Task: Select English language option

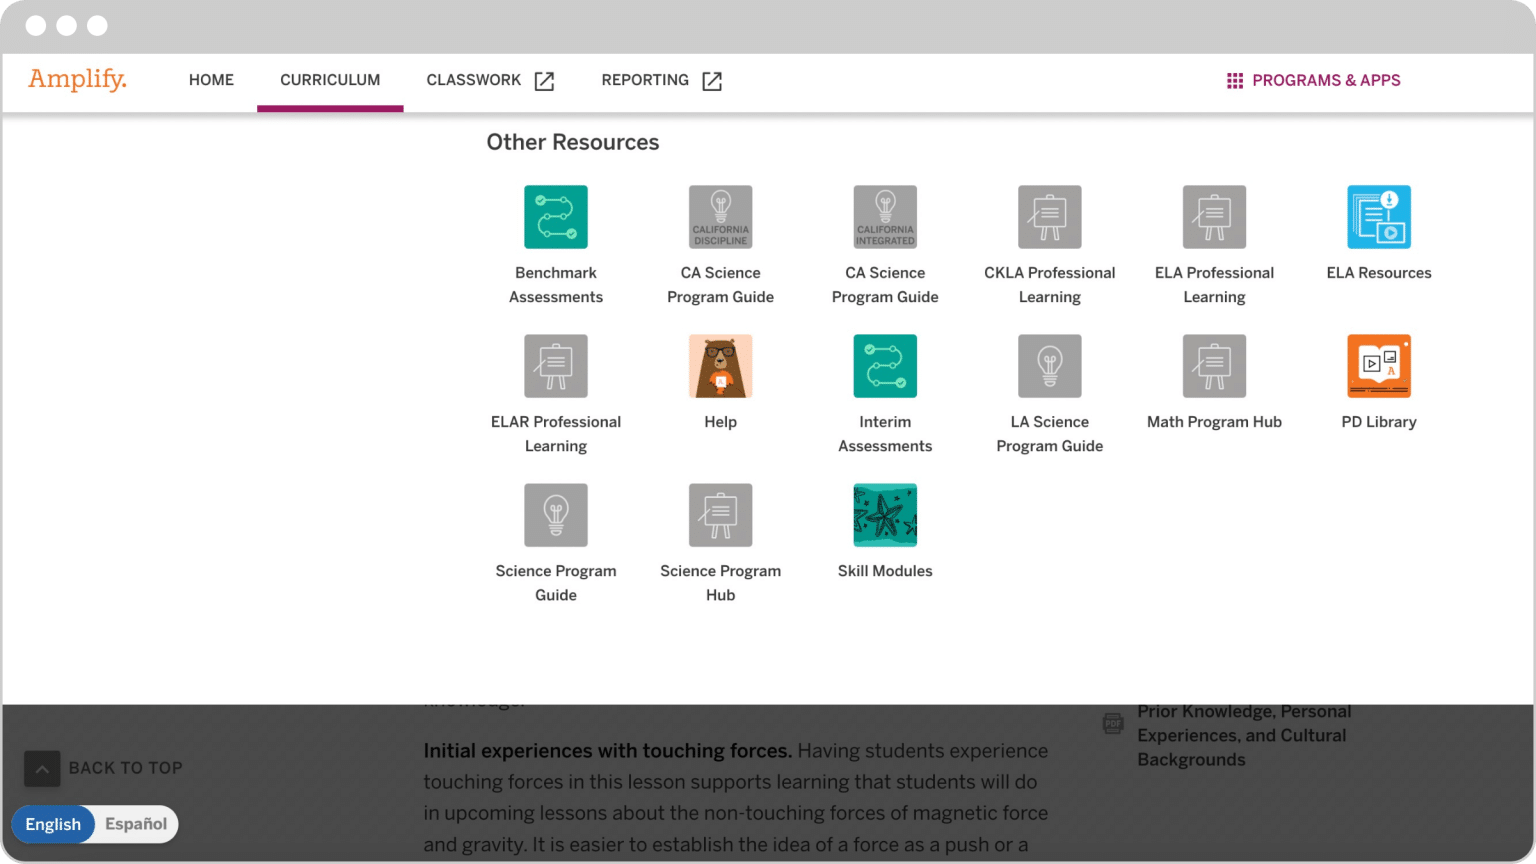Action: pyautogui.click(x=53, y=824)
